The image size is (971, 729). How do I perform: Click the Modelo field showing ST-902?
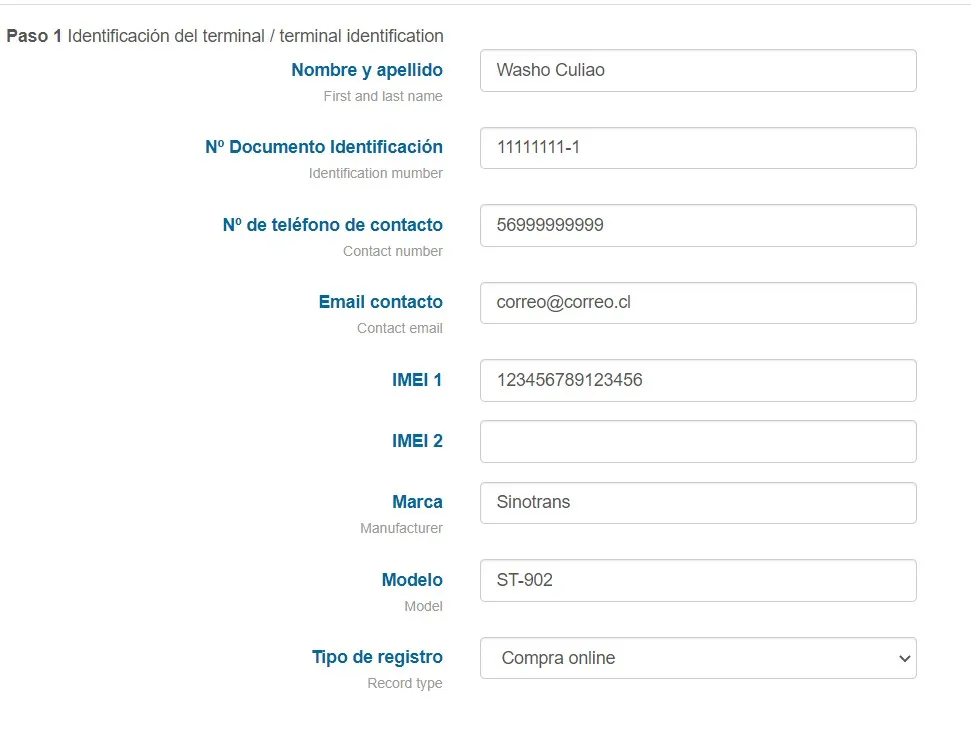tap(698, 580)
